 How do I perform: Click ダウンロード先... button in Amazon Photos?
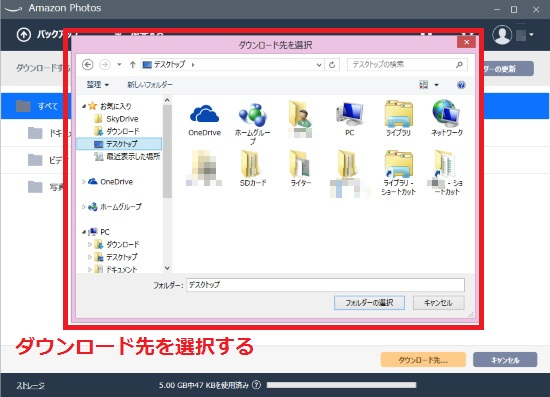[x=423, y=360]
